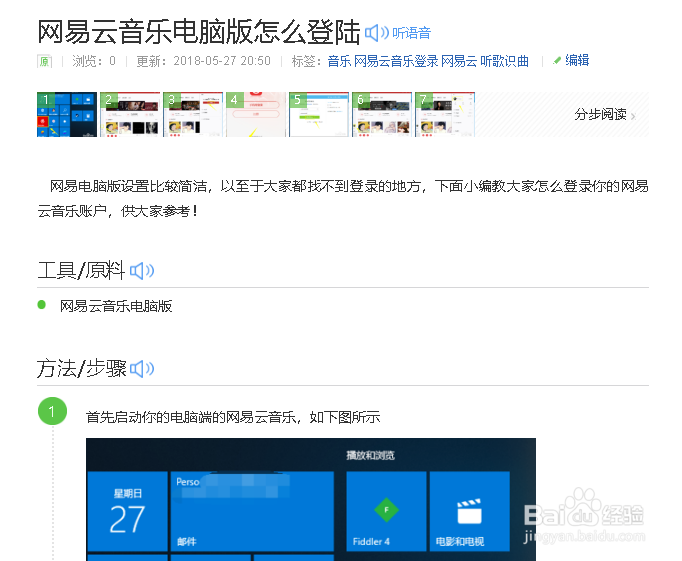Click the list item 网易云音乐电脑版
Image resolution: width=682 pixels, height=561 pixels.
[116, 306]
